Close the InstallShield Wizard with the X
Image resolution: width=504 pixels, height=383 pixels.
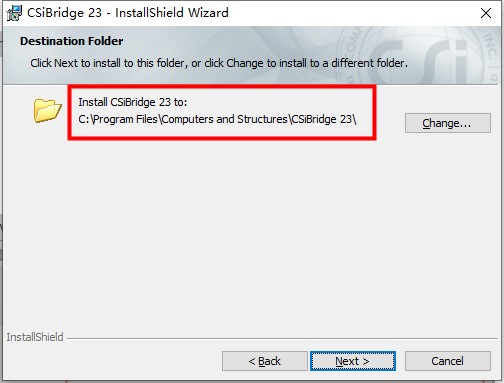point(486,13)
